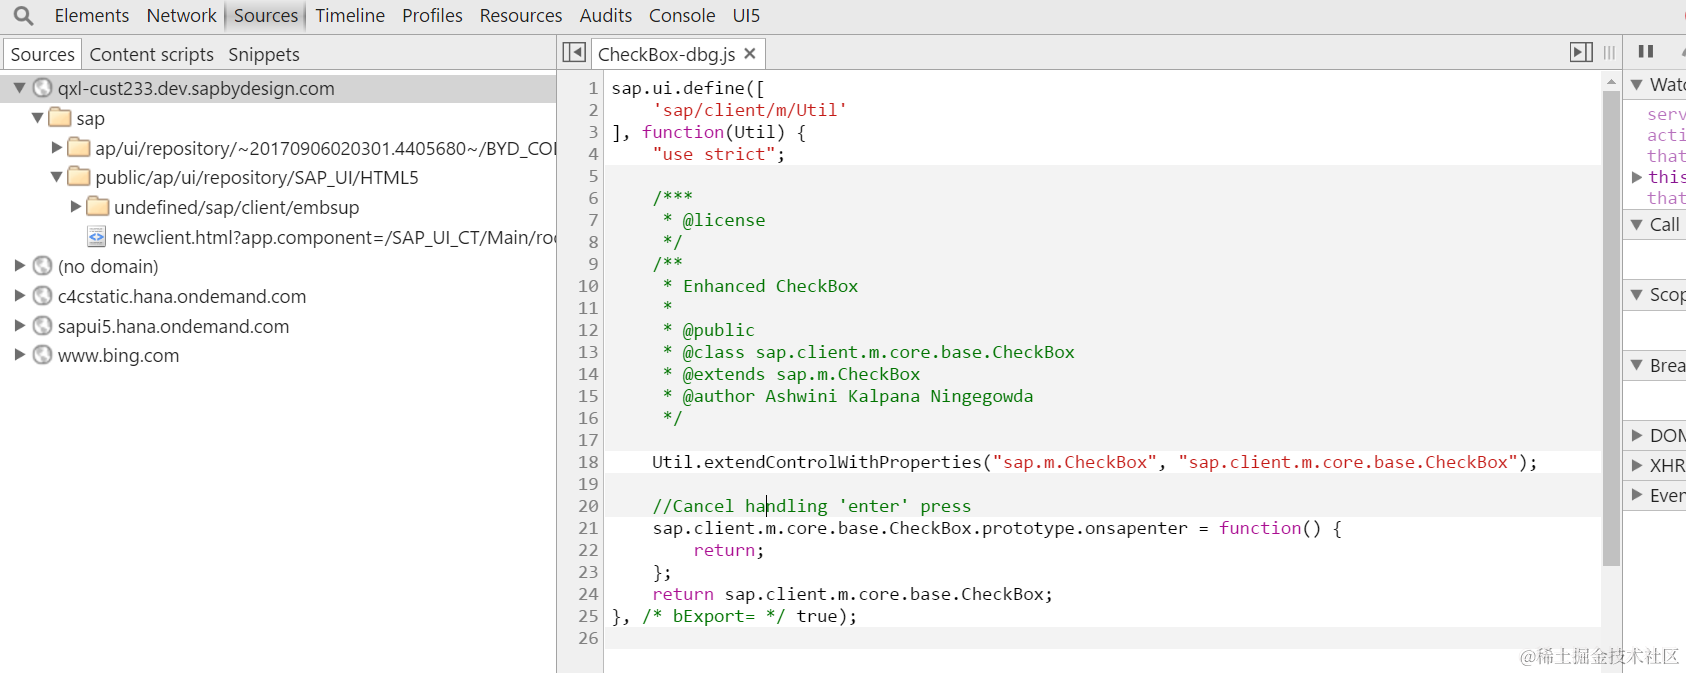Screen dimensions: 1686x673
Task: Open the Resources panel
Action: [521, 16]
